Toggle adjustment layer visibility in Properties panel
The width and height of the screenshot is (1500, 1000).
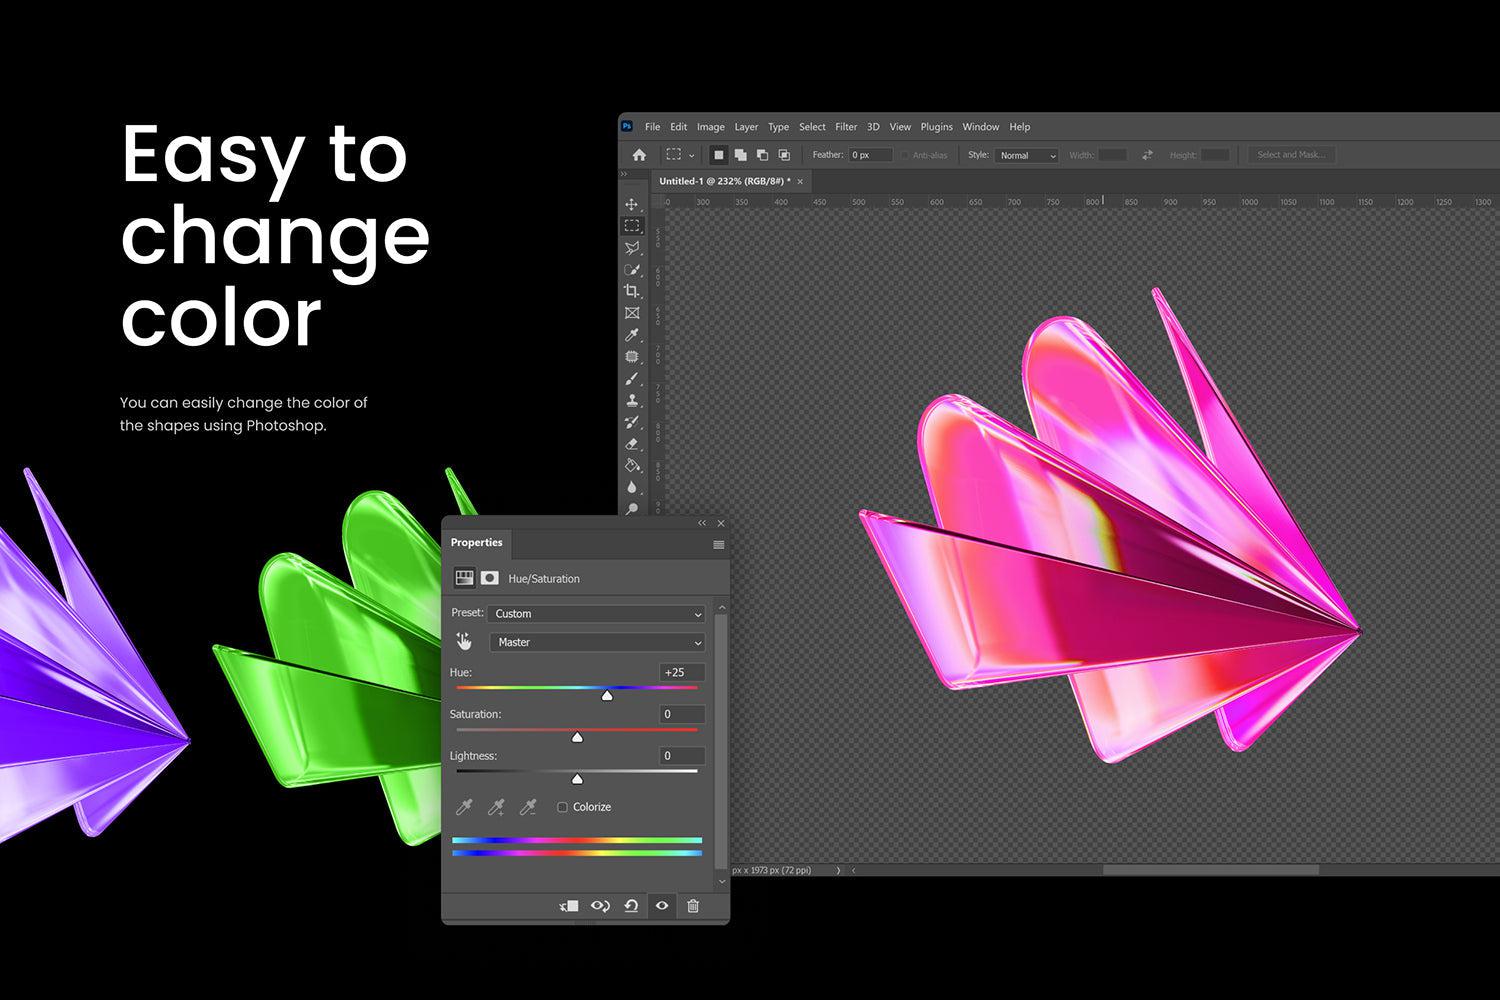click(663, 905)
